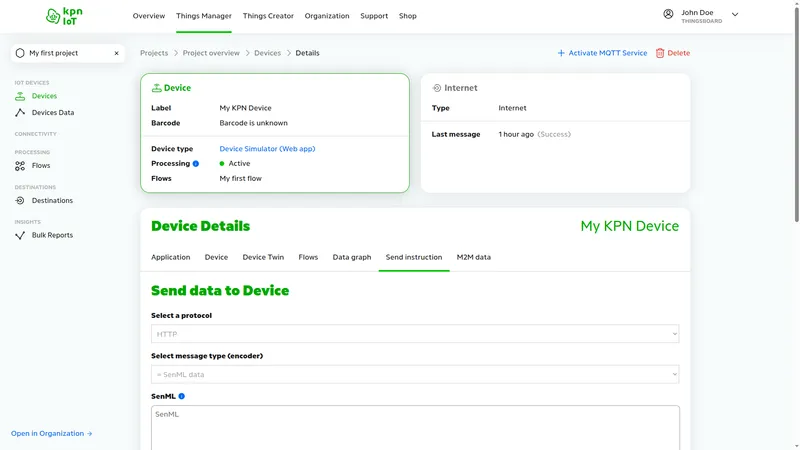Click the 1 hour ago last message
Image resolution: width=800 pixels, height=450 pixels.
pyautogui.click(x=516, y=135)
